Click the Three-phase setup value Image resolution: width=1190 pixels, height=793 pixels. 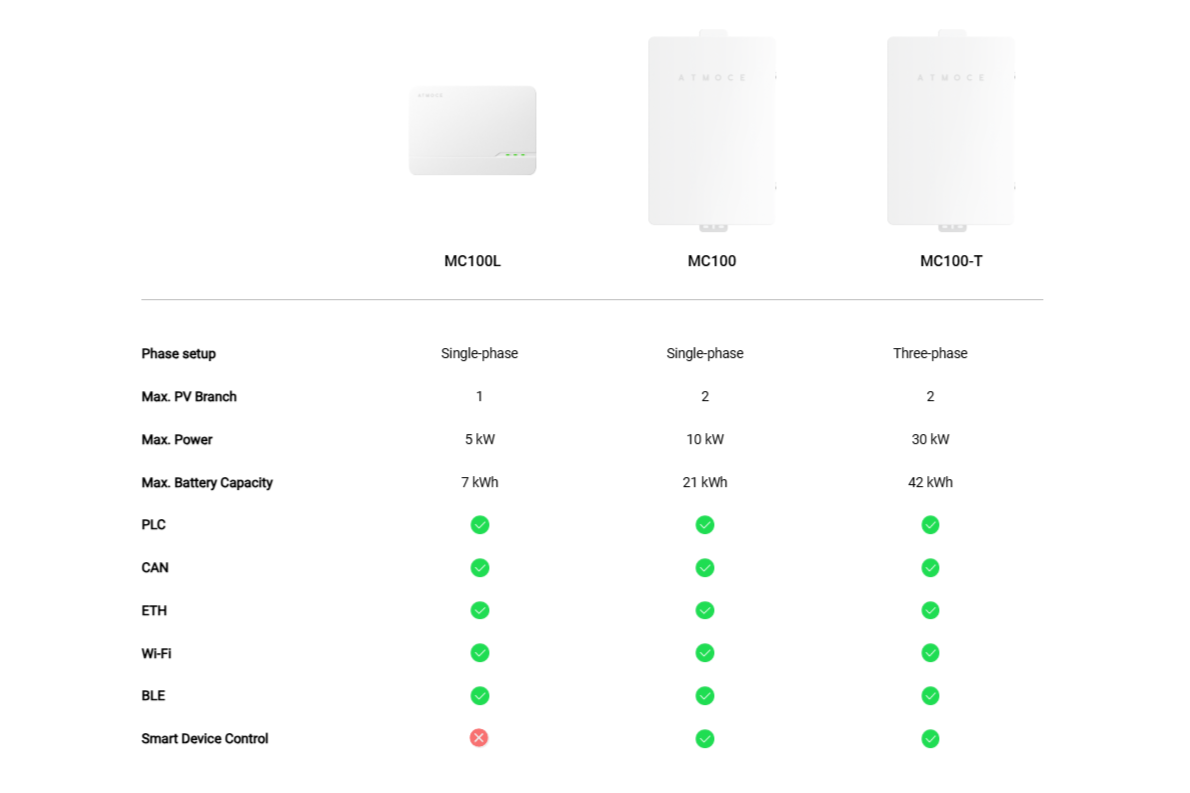(930, 353)
